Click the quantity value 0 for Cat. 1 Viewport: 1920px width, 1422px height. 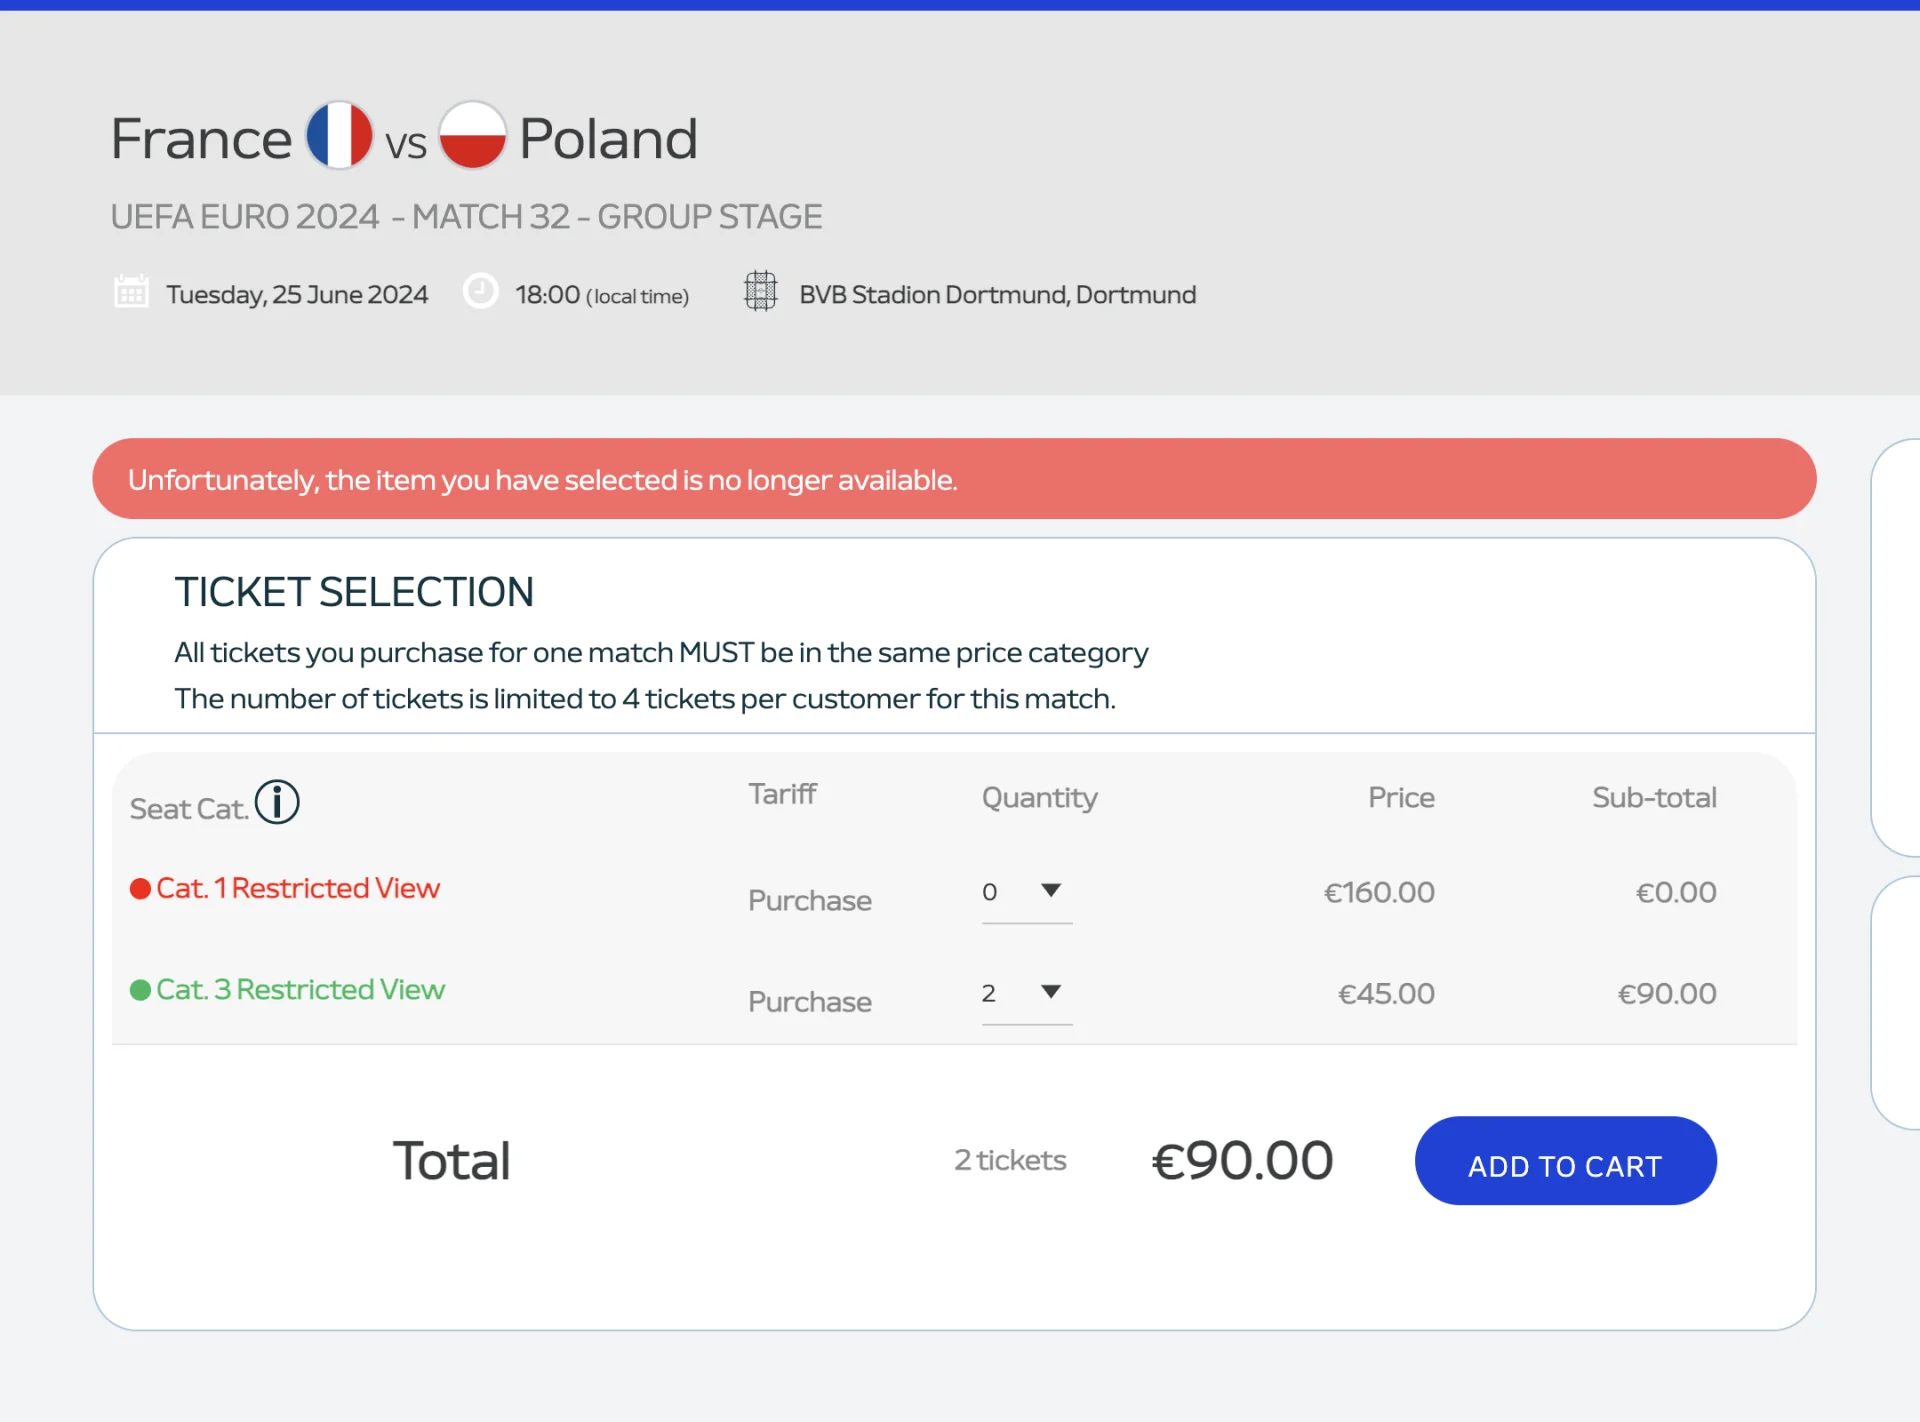pyautogui.click(x=989, y=892)
